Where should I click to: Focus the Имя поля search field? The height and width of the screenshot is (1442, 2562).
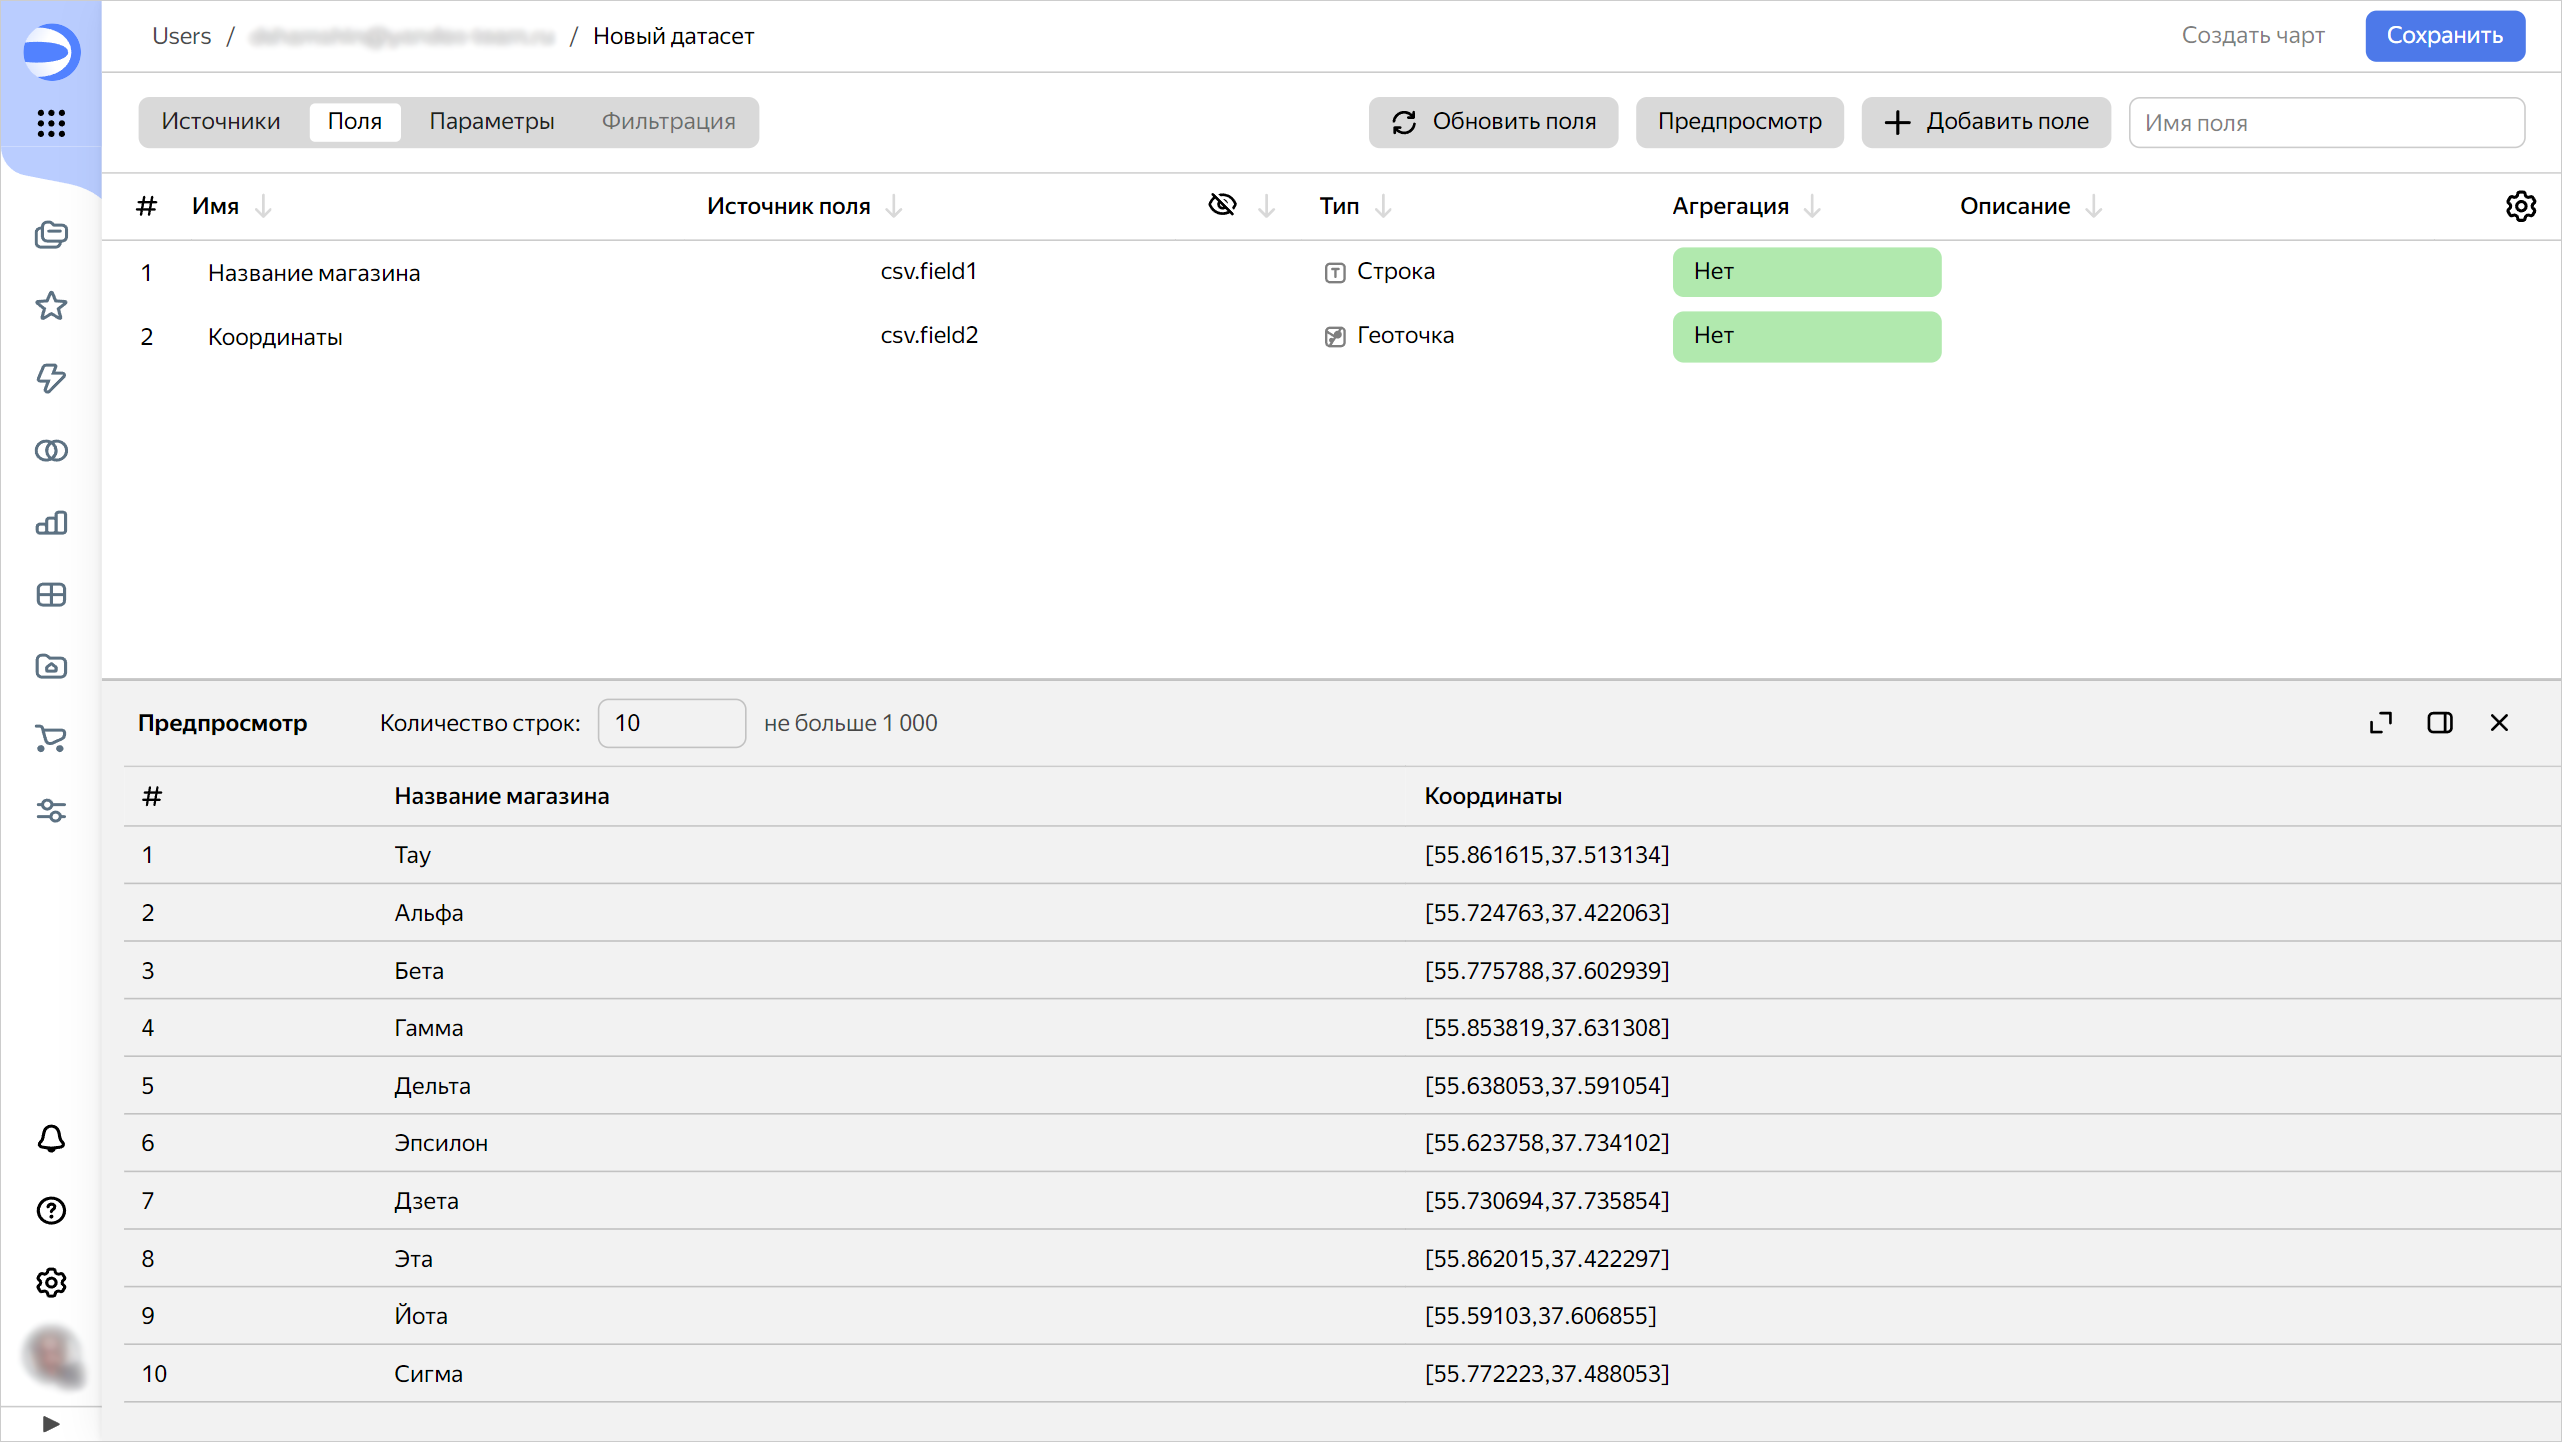(2326, 123)
